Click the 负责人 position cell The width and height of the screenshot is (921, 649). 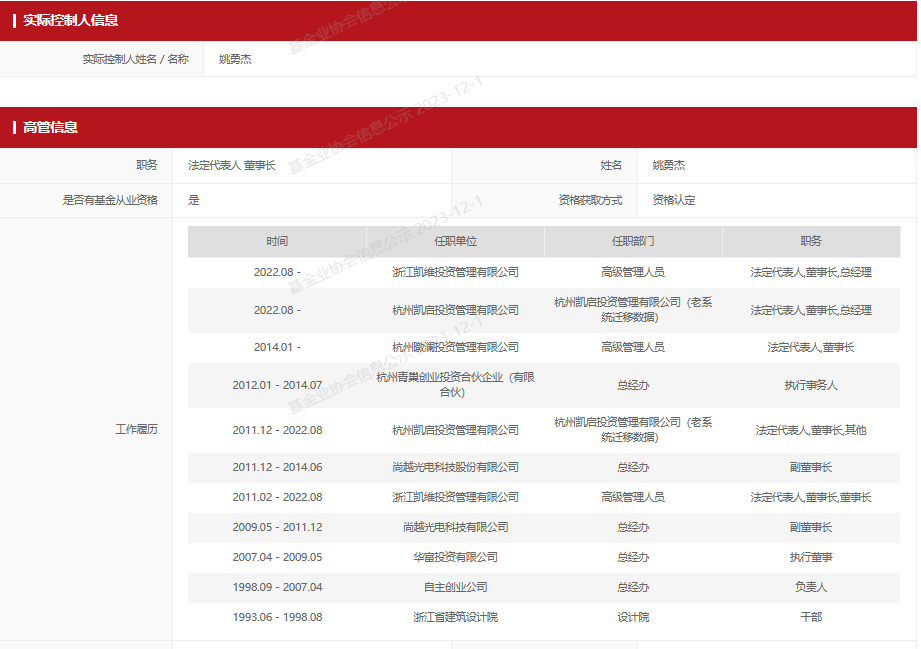point(811,587)
